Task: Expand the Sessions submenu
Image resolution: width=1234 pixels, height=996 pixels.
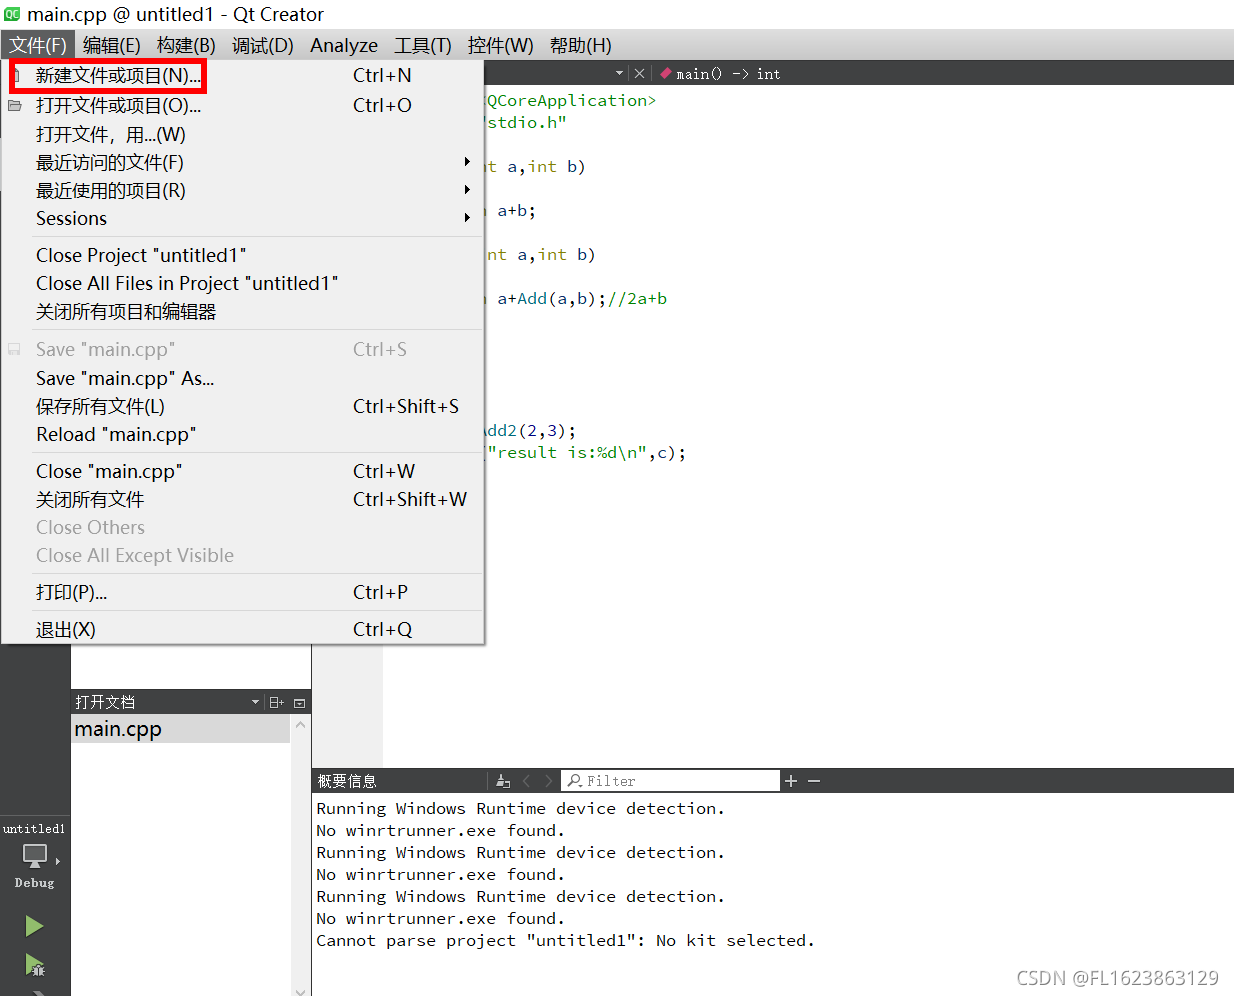Action: pos(466,218)
